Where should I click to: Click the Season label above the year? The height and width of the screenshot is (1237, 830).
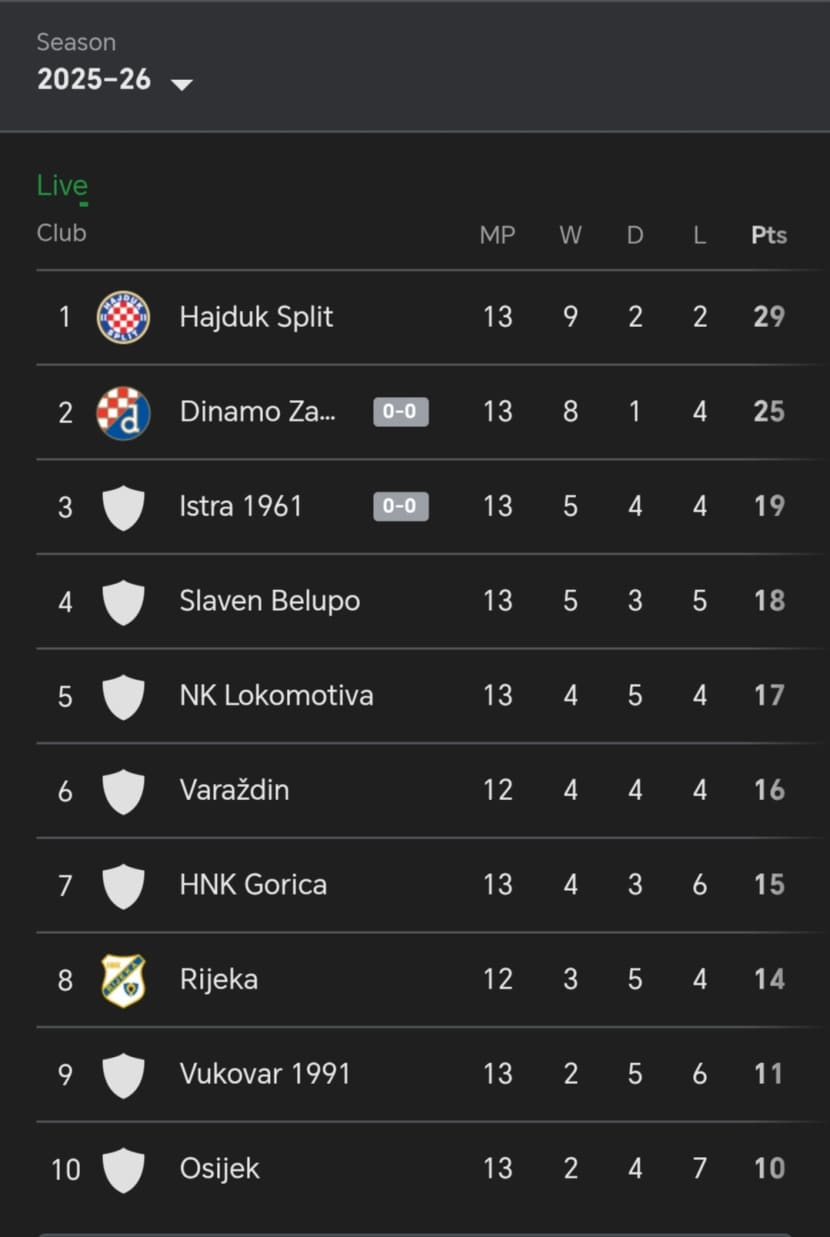[76, 42]
